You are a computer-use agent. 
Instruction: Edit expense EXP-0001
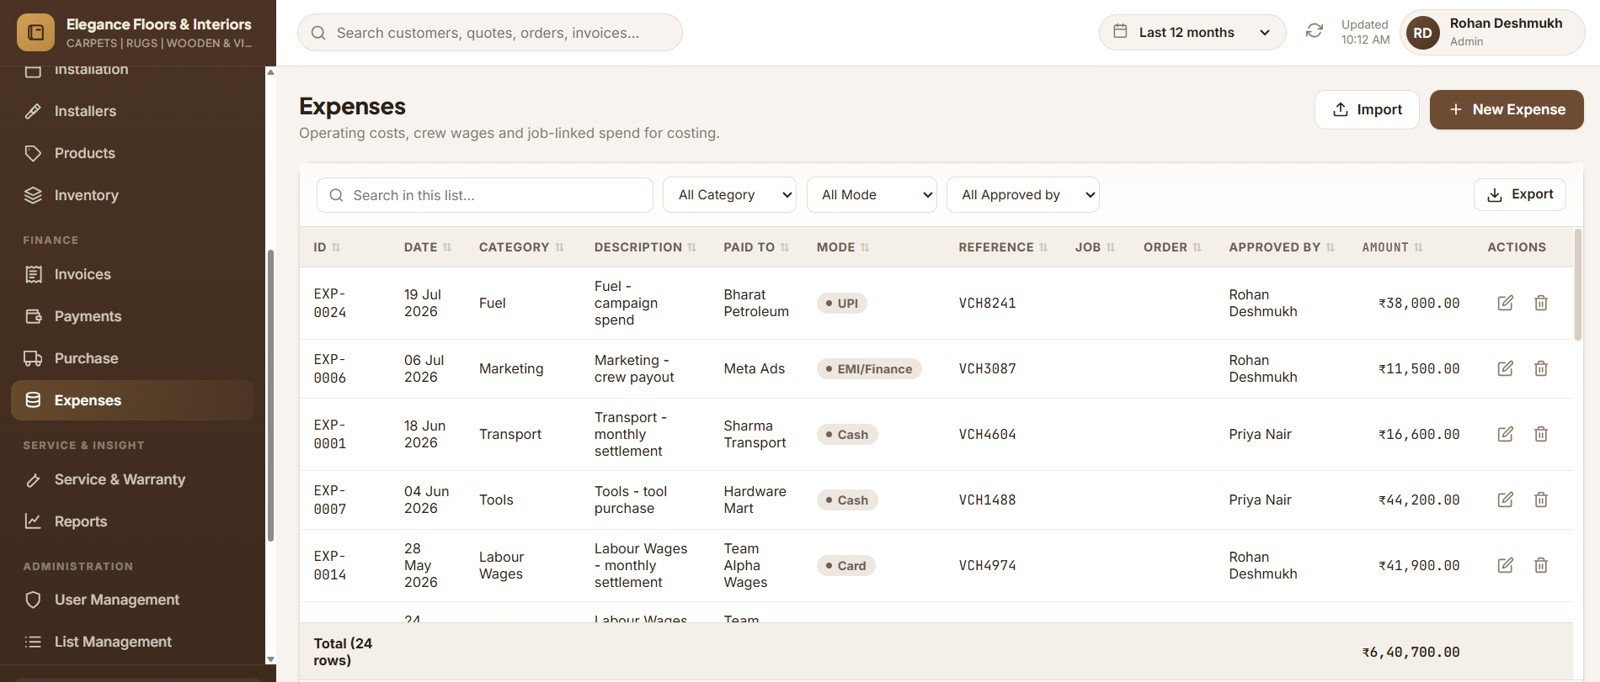click(1505, 434)
